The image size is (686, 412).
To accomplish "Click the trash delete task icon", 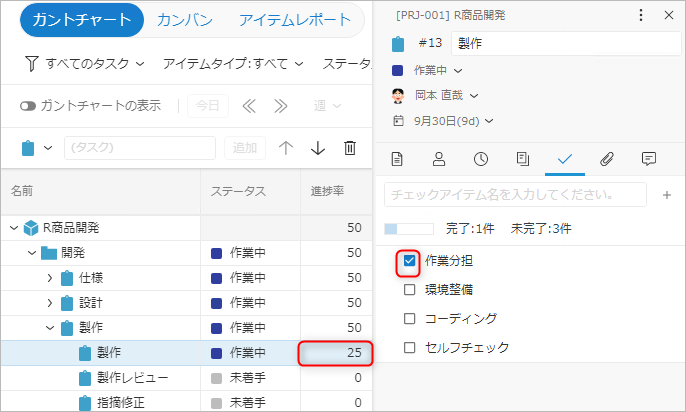I will [349, 148].
